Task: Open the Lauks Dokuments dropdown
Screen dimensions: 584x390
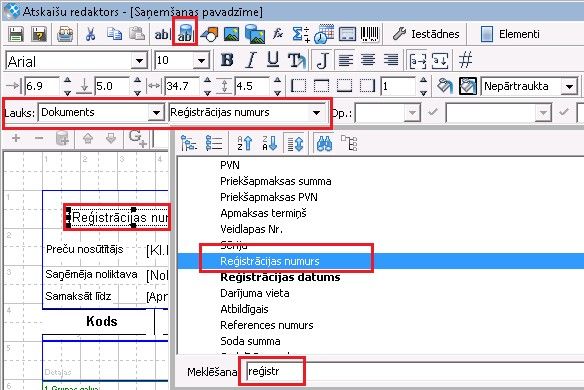Action: point(156,112)
